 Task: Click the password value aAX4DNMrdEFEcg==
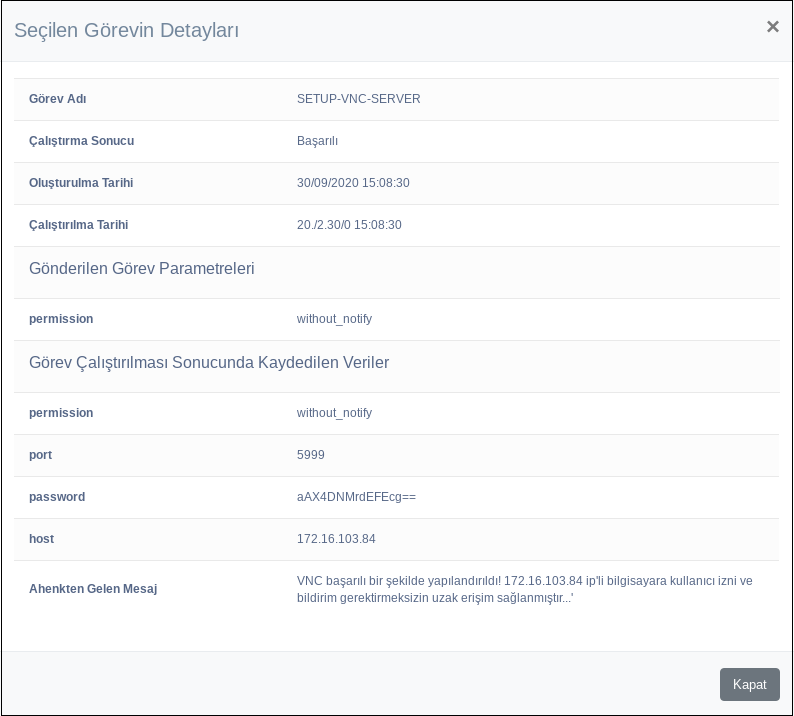coord(356,497)
